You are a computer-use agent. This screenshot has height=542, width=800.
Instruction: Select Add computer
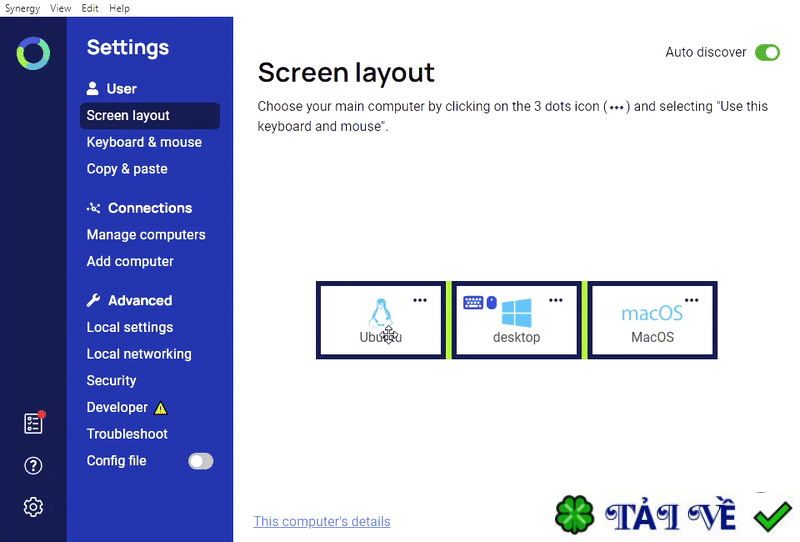[x=130, y=261]
